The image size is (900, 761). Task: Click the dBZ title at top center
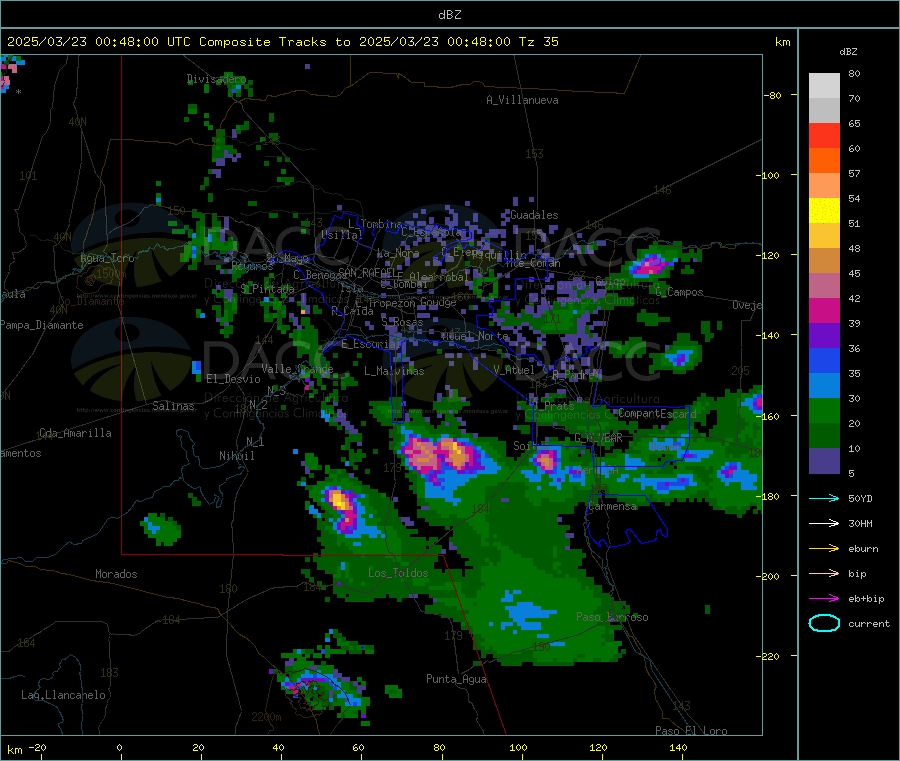(449, 15)
